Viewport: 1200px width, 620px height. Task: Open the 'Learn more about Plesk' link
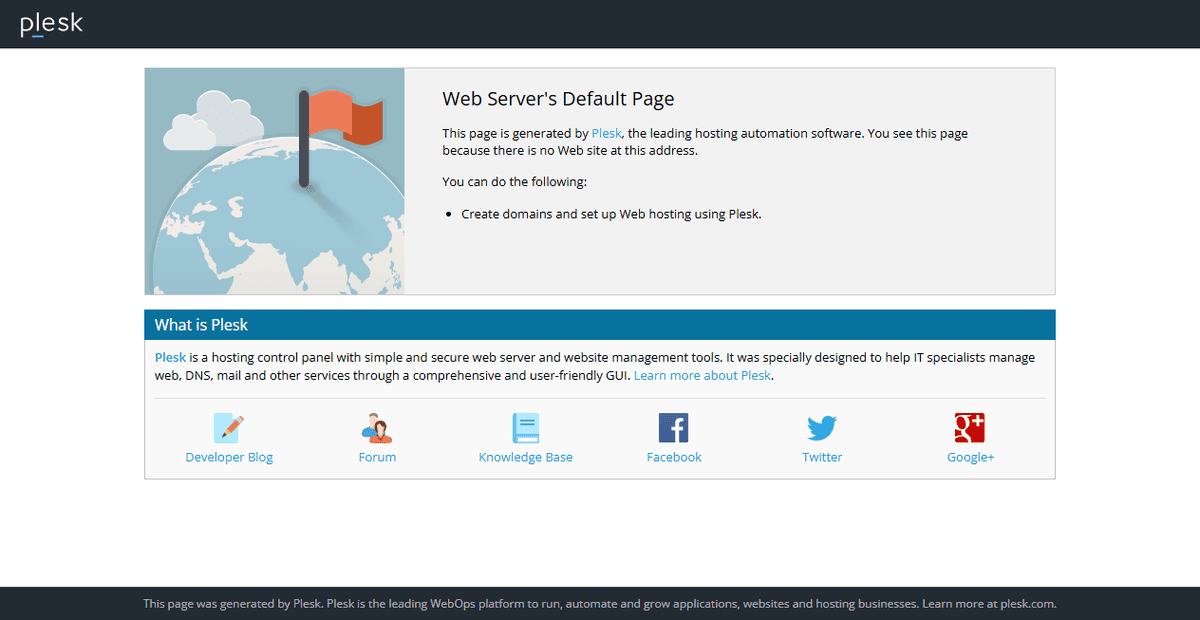pyautogui.click(x=702, y=375)
